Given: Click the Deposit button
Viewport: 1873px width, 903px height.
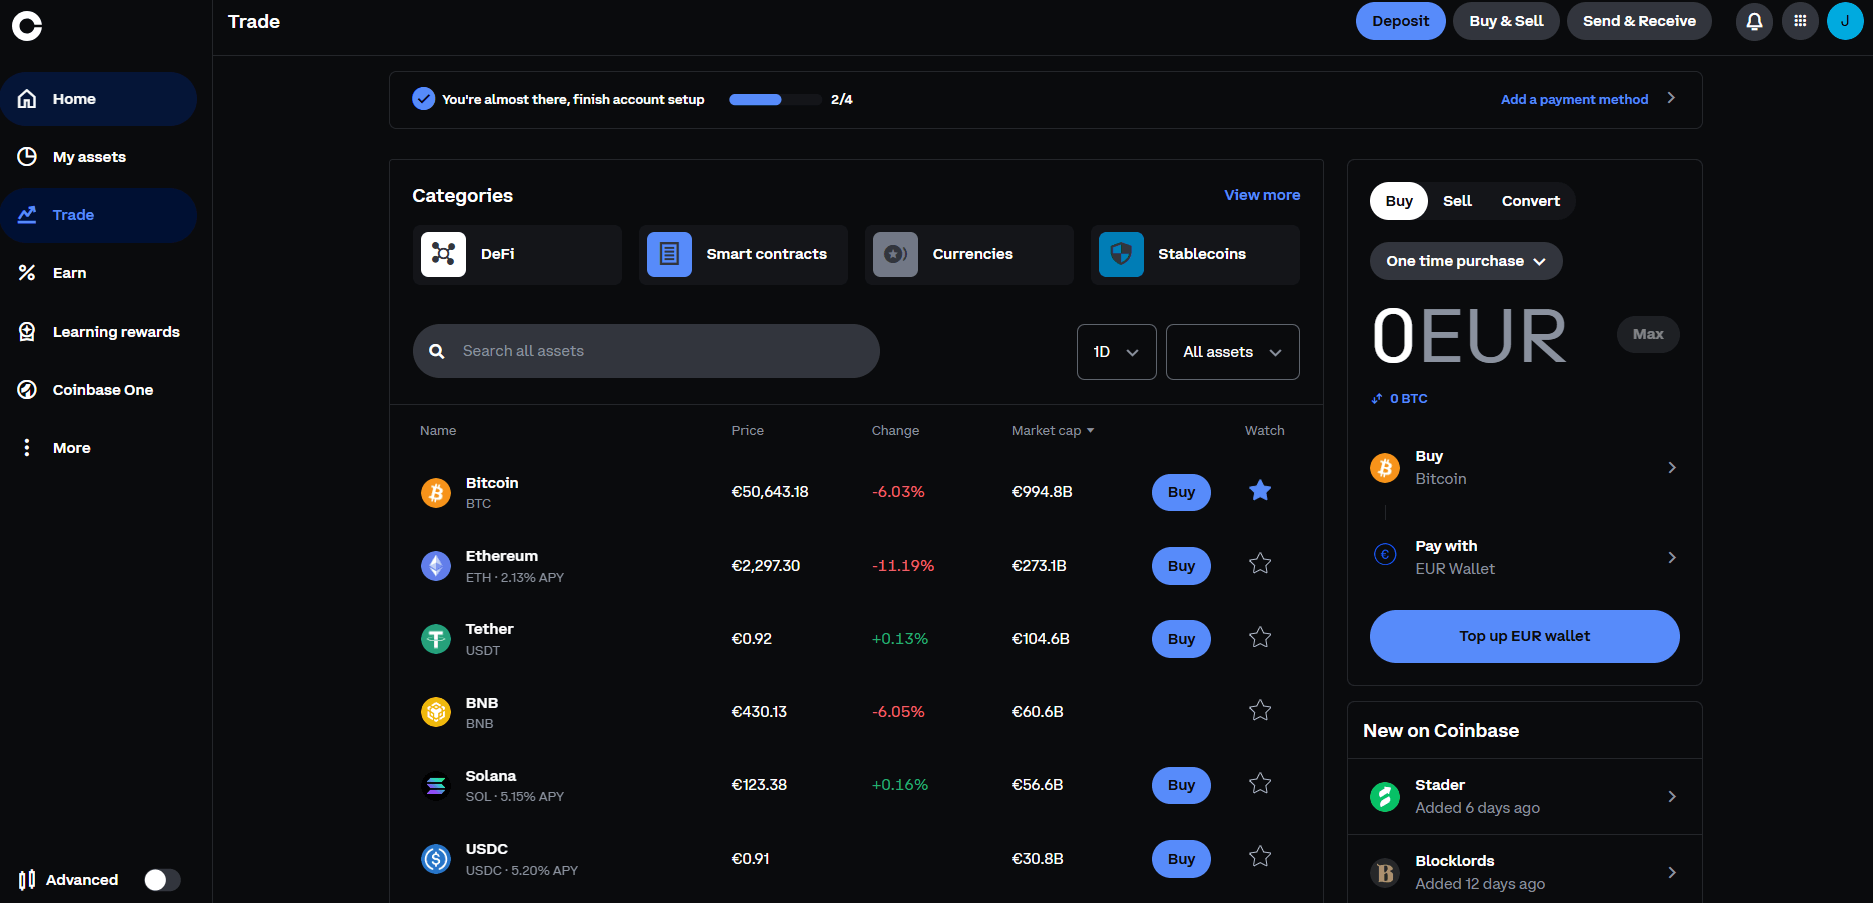Looking at the screenshot, I should (x=1400, y=21).
